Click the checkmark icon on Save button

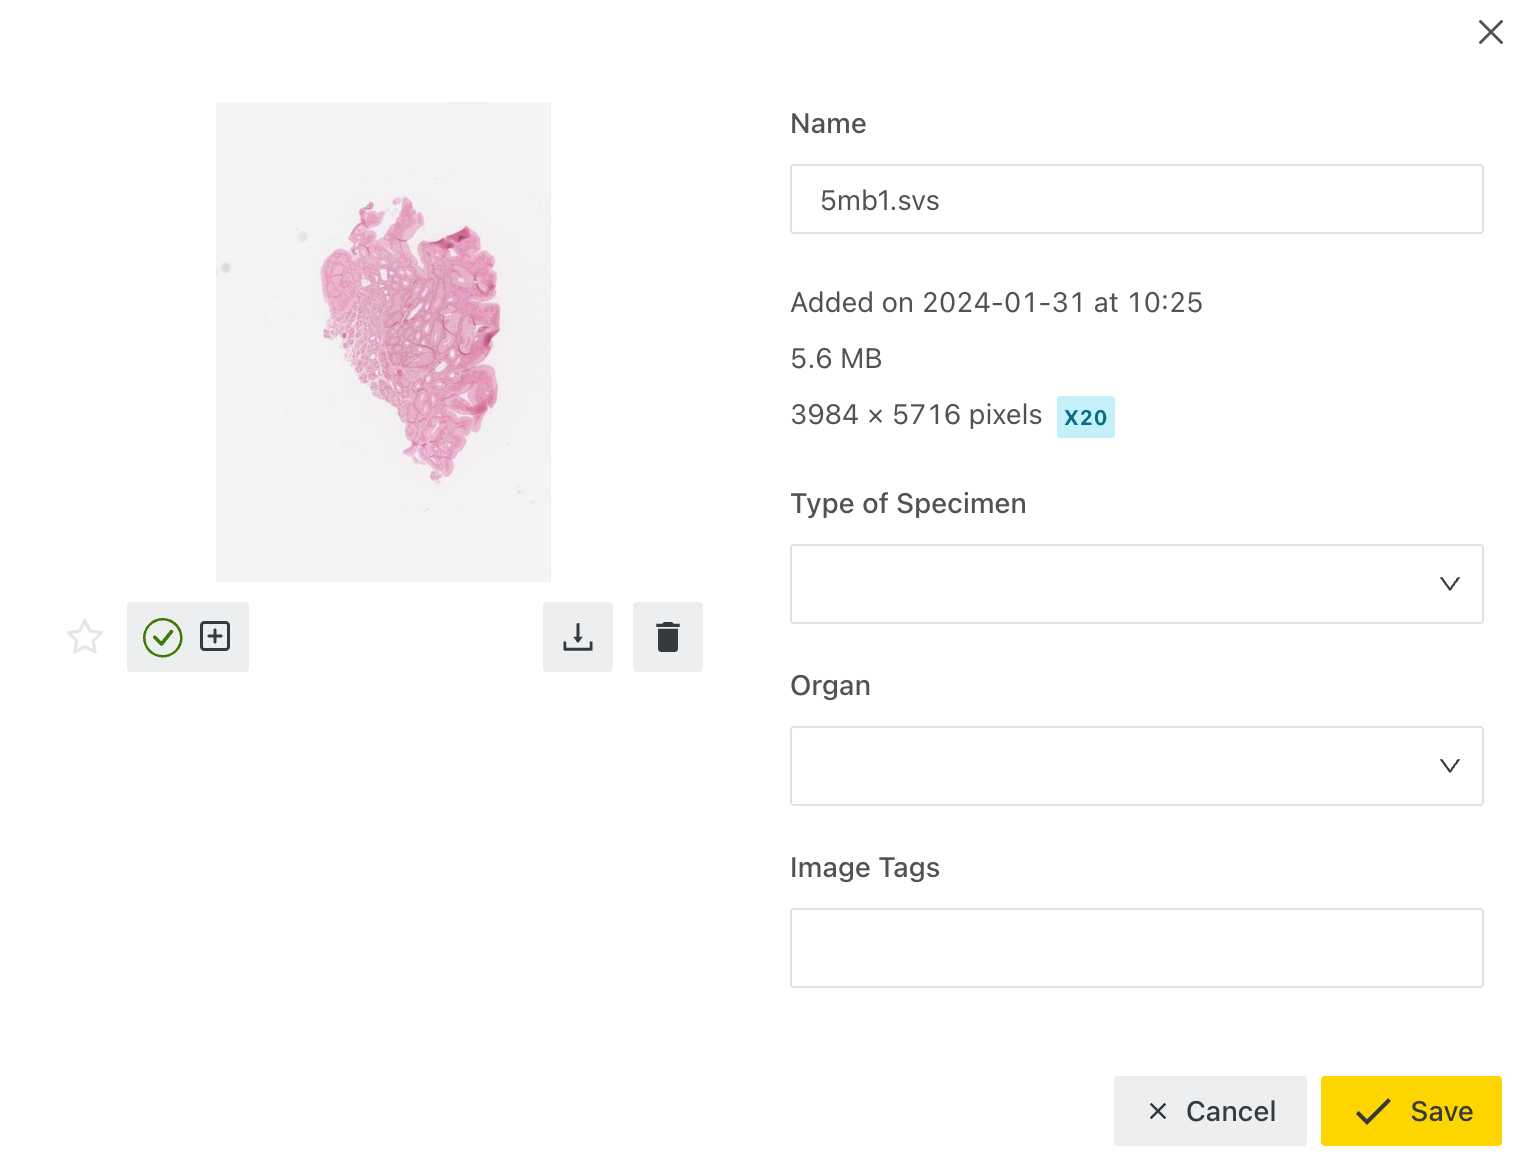coord(1373,1111)
